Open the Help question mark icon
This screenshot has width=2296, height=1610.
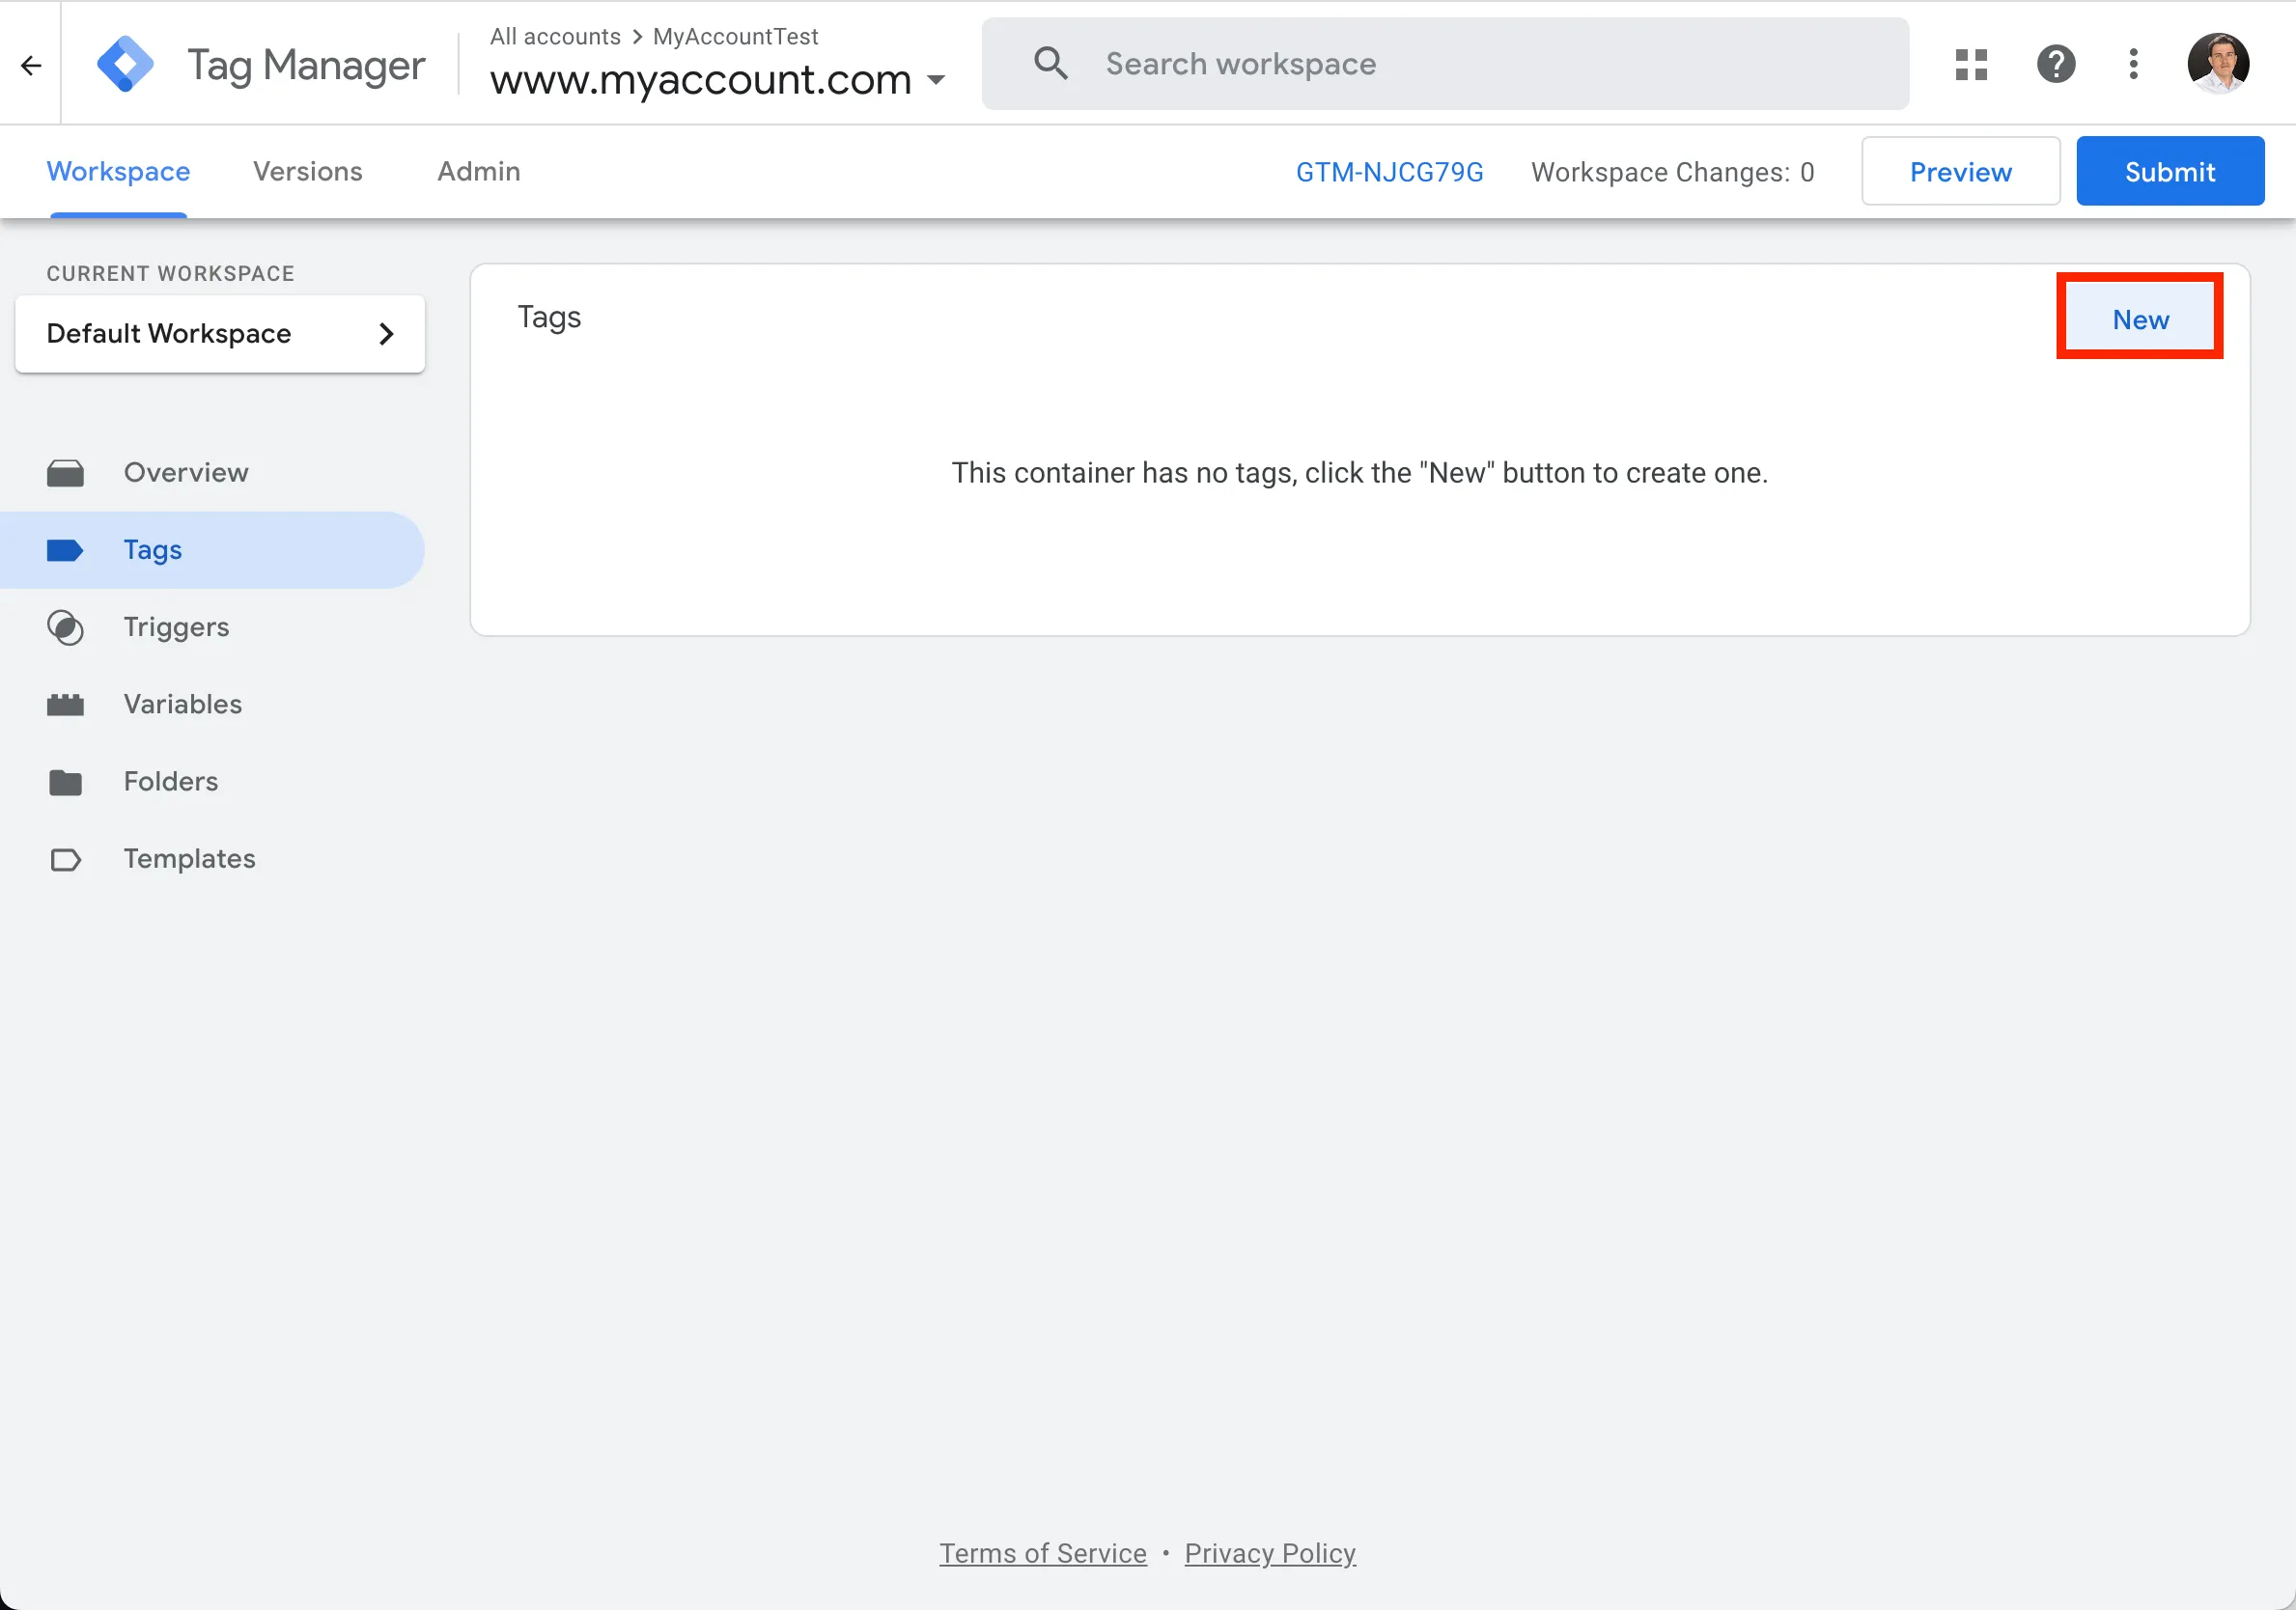tap(2056, 65)
